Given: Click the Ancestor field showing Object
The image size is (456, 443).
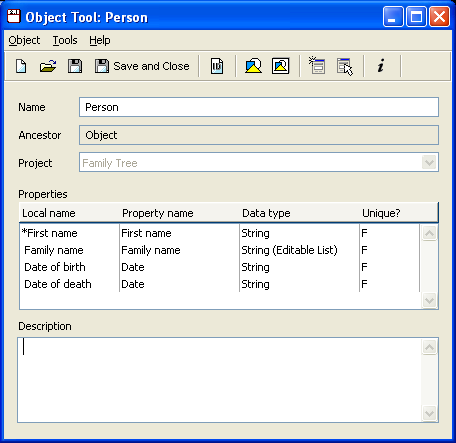Looking at the screenshot, I should tap(259, 135).
